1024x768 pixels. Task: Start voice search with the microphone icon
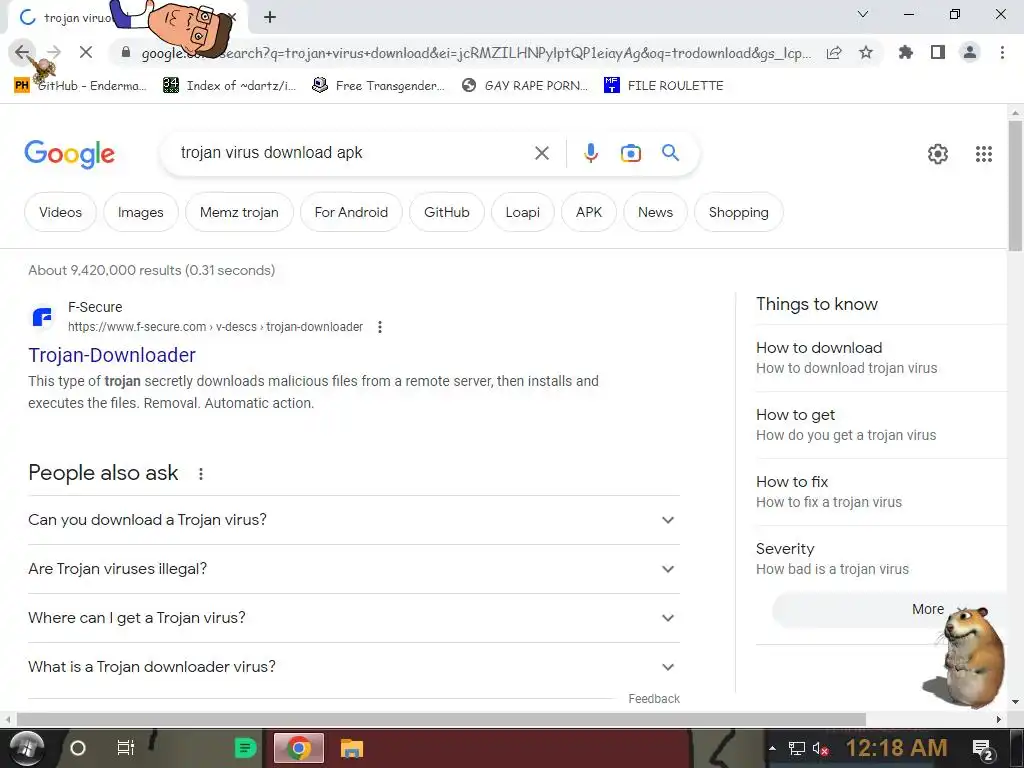coord(590,153)
